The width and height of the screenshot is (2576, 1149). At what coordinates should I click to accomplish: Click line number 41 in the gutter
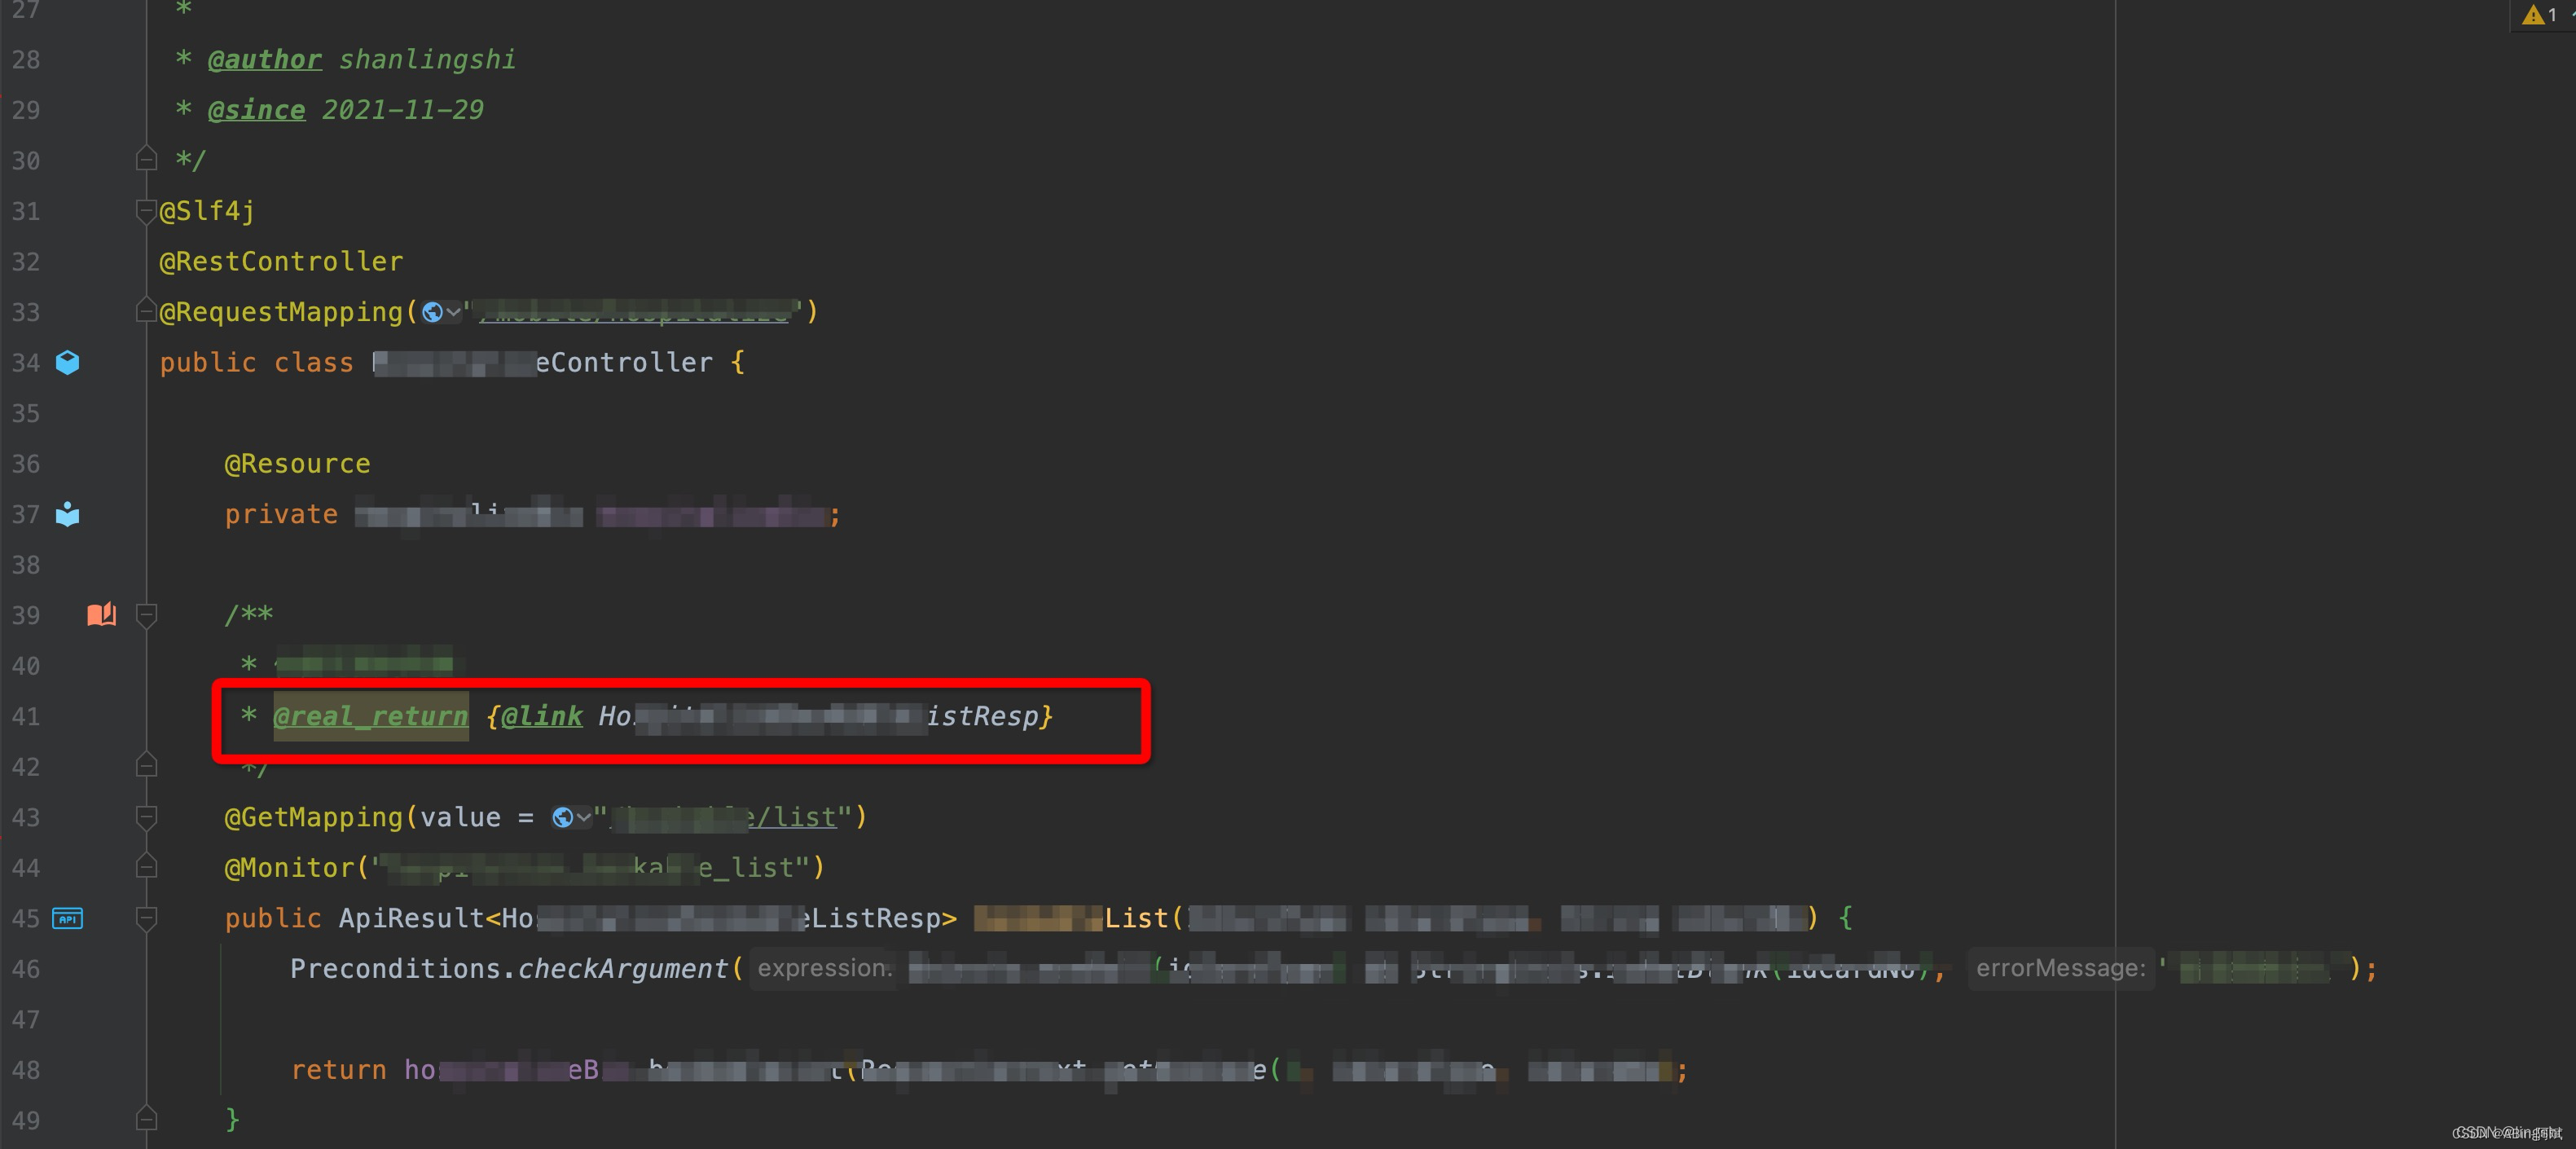click(x=26, y=717)
